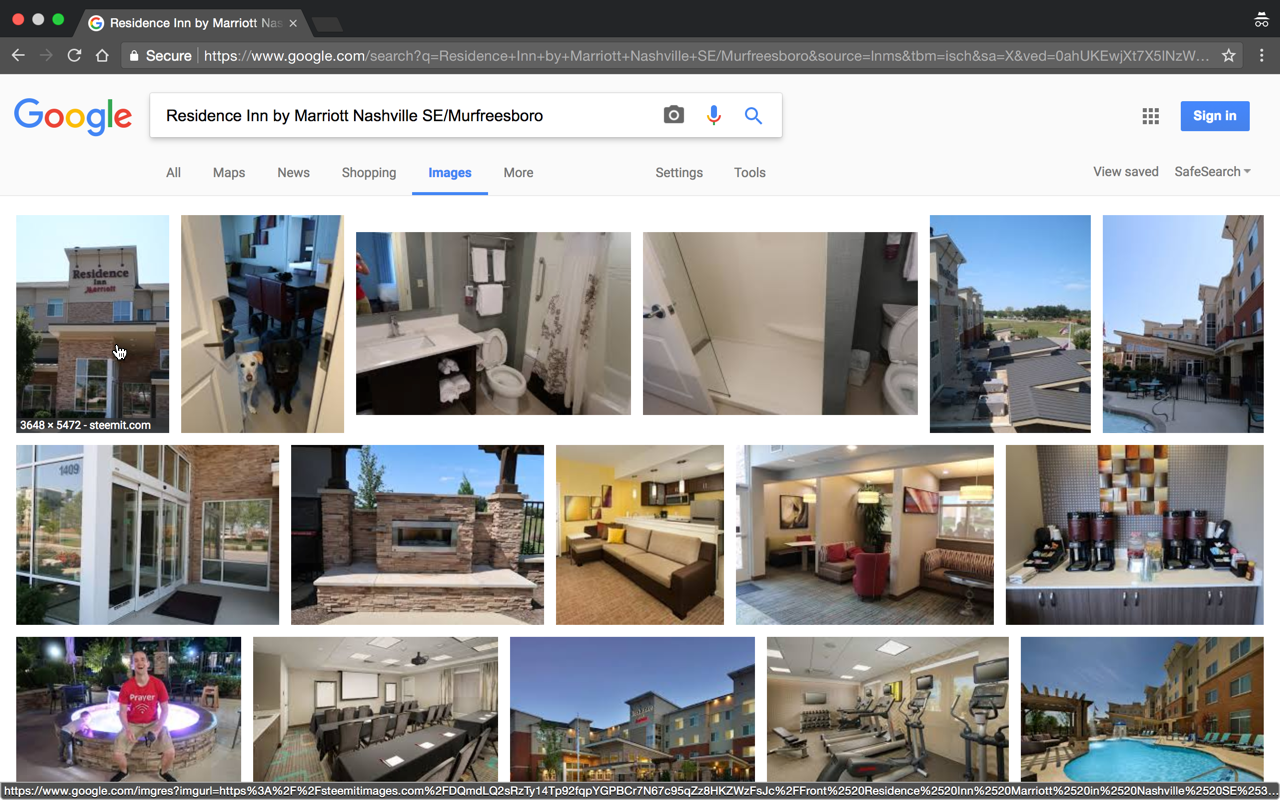Screen dimensions: 1280x800
Task: Open the lobby lounge with red chairs thumbnail
Action: (865, 535)
